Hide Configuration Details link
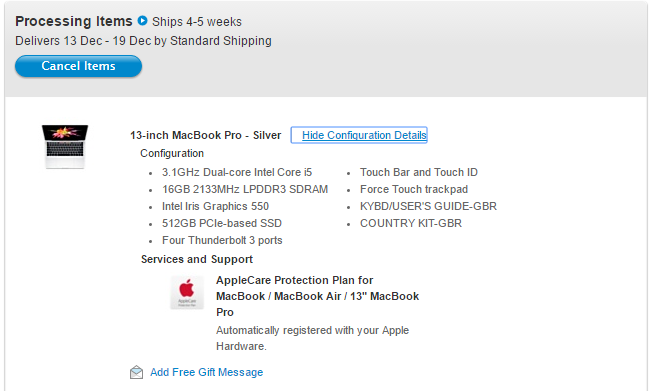 364,135
